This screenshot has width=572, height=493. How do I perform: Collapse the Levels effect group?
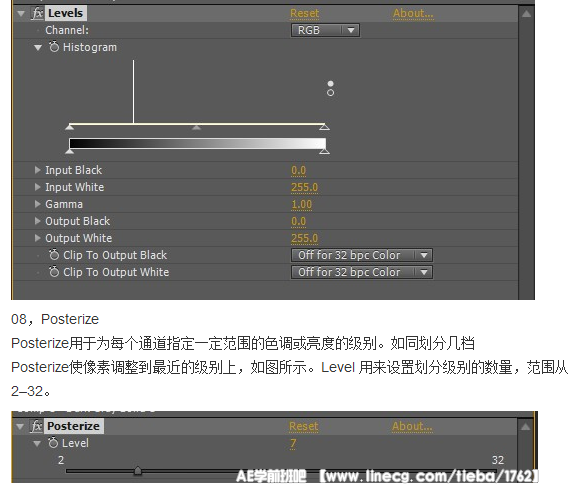click(x=21, y=14)
